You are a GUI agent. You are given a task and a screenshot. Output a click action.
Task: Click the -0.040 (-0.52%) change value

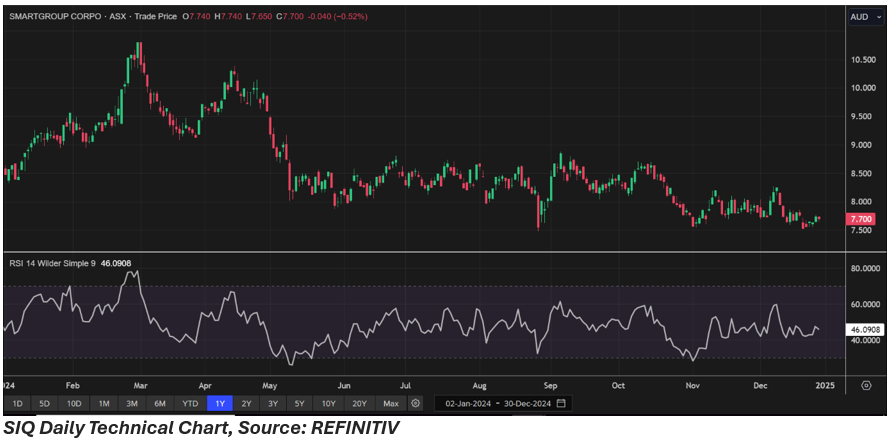[x=337, y=17]
